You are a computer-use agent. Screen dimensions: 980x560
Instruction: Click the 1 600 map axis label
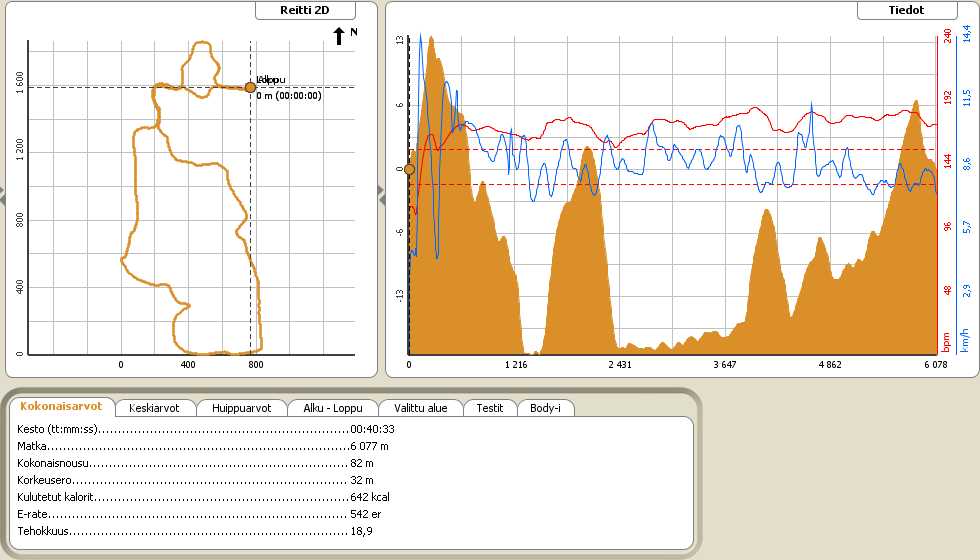pyautogui.click(x=20, y=82)
